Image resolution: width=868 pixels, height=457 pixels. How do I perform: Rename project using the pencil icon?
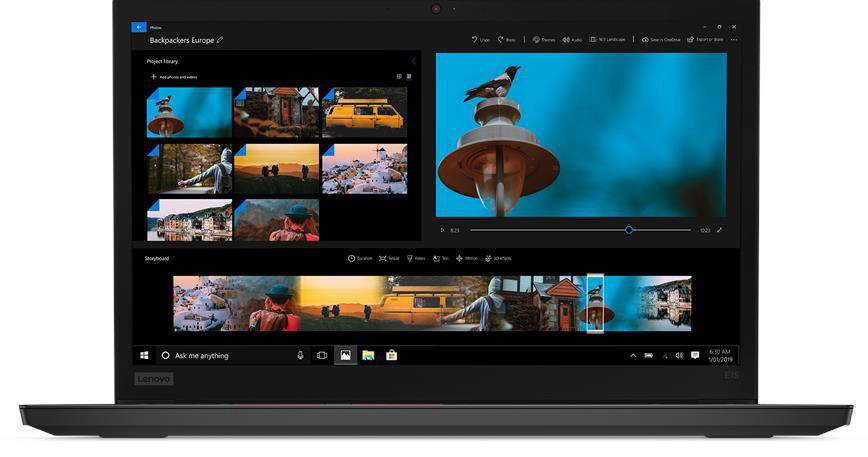[x=220, y=40]
